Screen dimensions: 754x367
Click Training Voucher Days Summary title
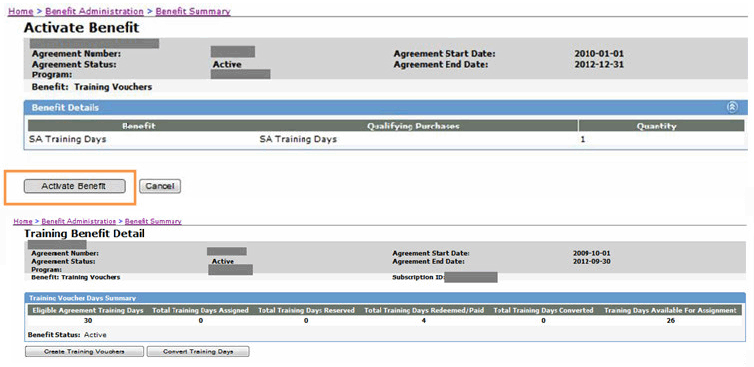coord(83,298)
